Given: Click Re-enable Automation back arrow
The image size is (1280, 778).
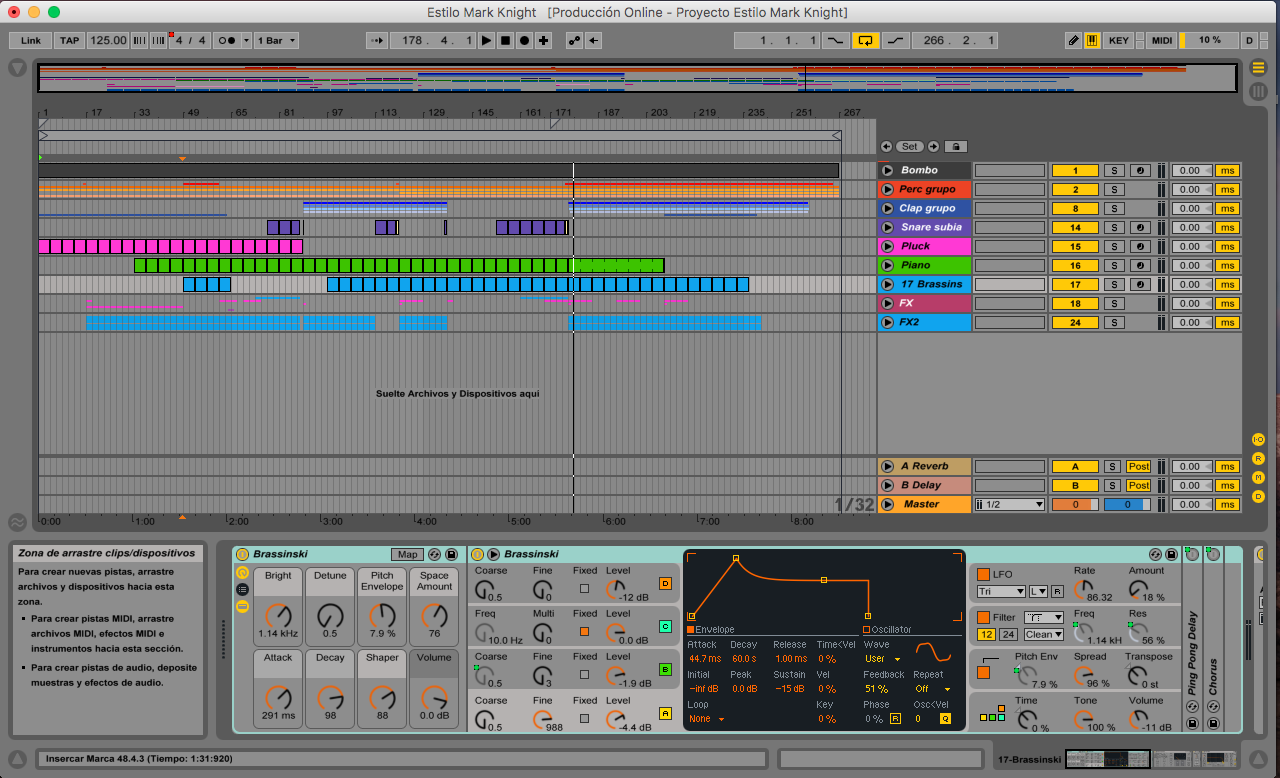Looking at the screenshot, I should [594, 40].
